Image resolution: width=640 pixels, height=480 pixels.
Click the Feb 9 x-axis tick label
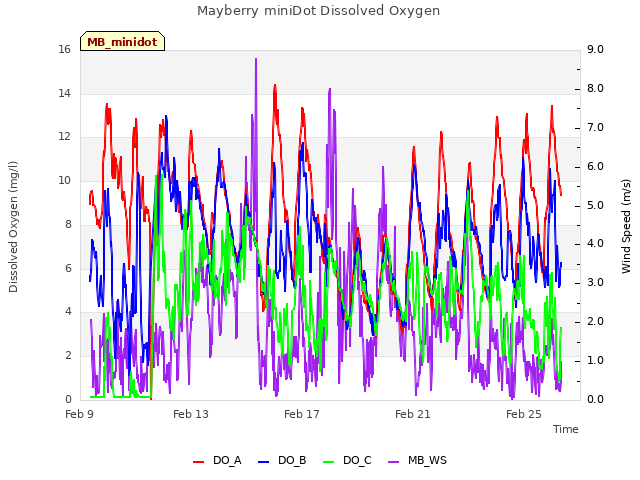pos(80,414)
